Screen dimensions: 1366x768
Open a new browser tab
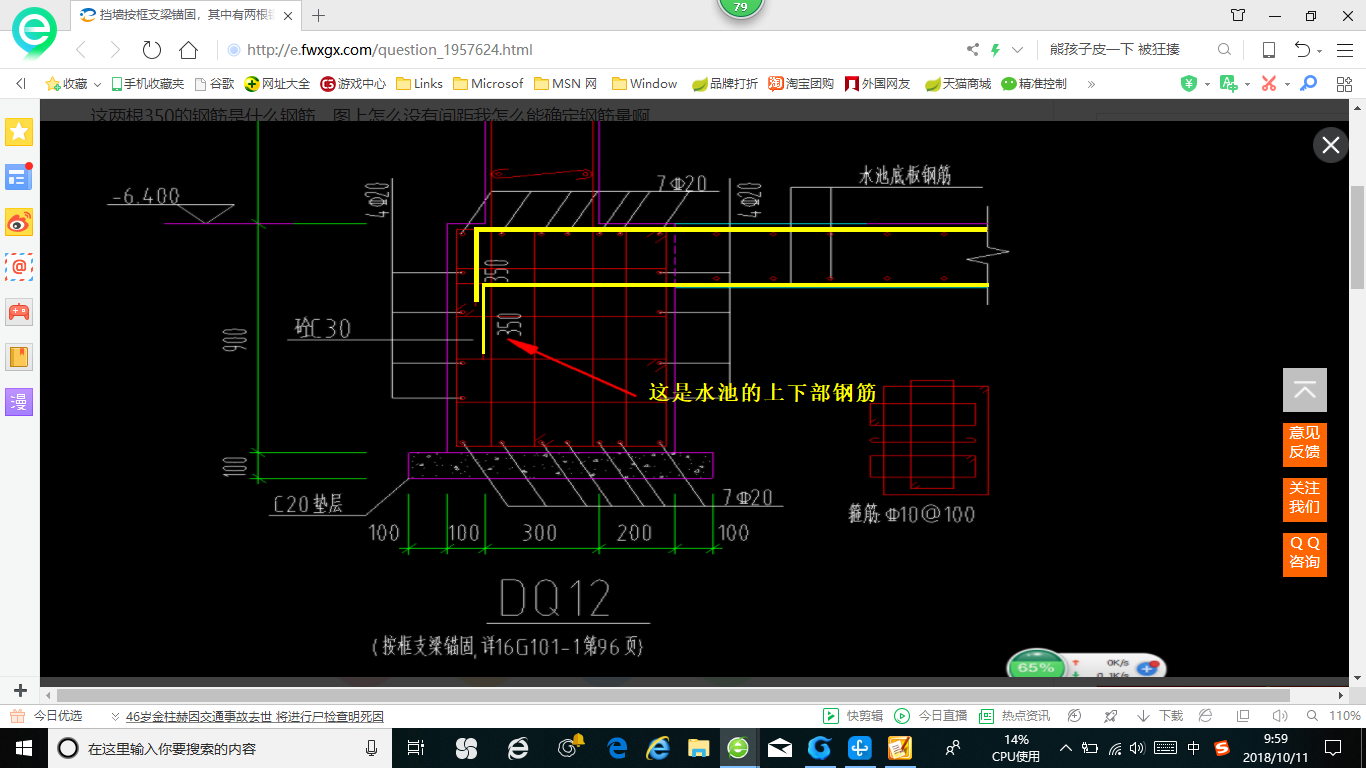coord(319,15)
